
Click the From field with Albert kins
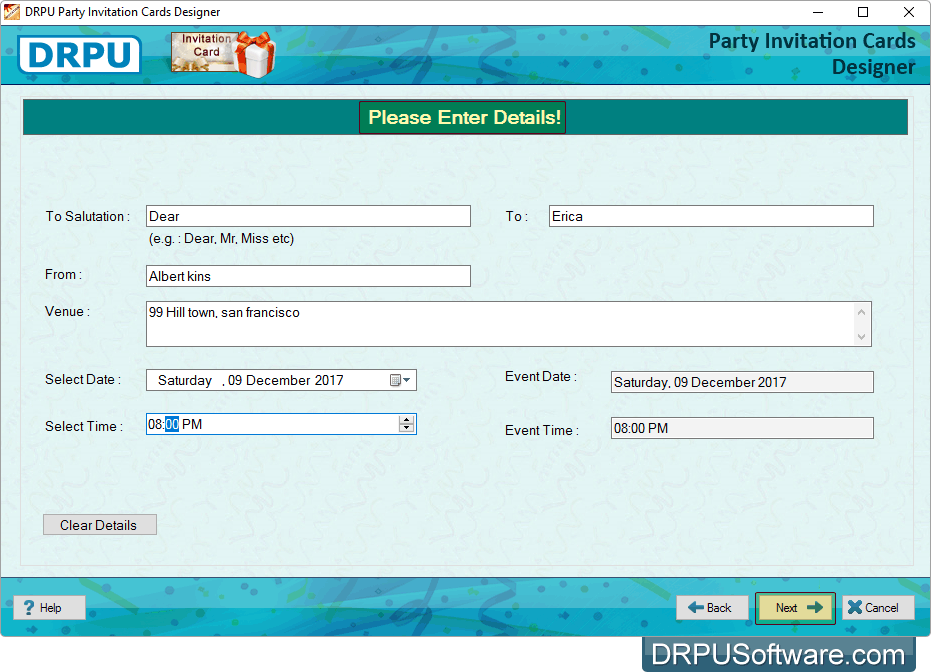(308, 276)
